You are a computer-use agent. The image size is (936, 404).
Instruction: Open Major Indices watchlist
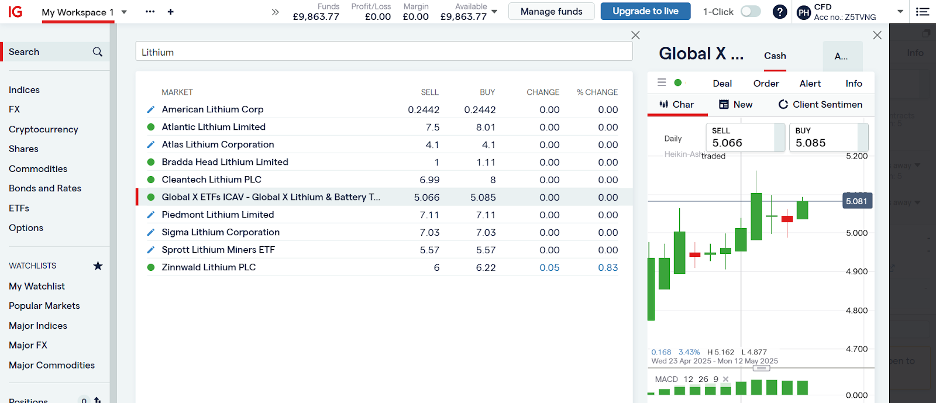tap(38, 326)
